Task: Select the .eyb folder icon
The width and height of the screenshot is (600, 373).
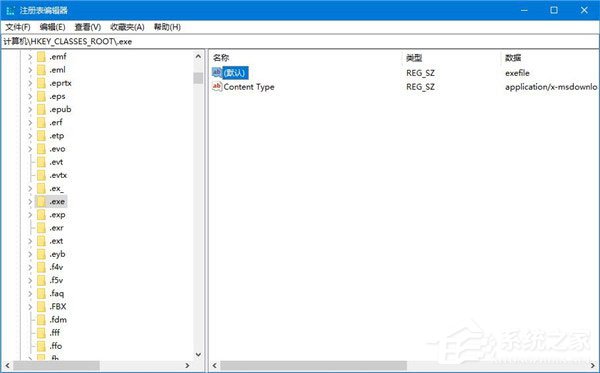Action: [41, 254]
